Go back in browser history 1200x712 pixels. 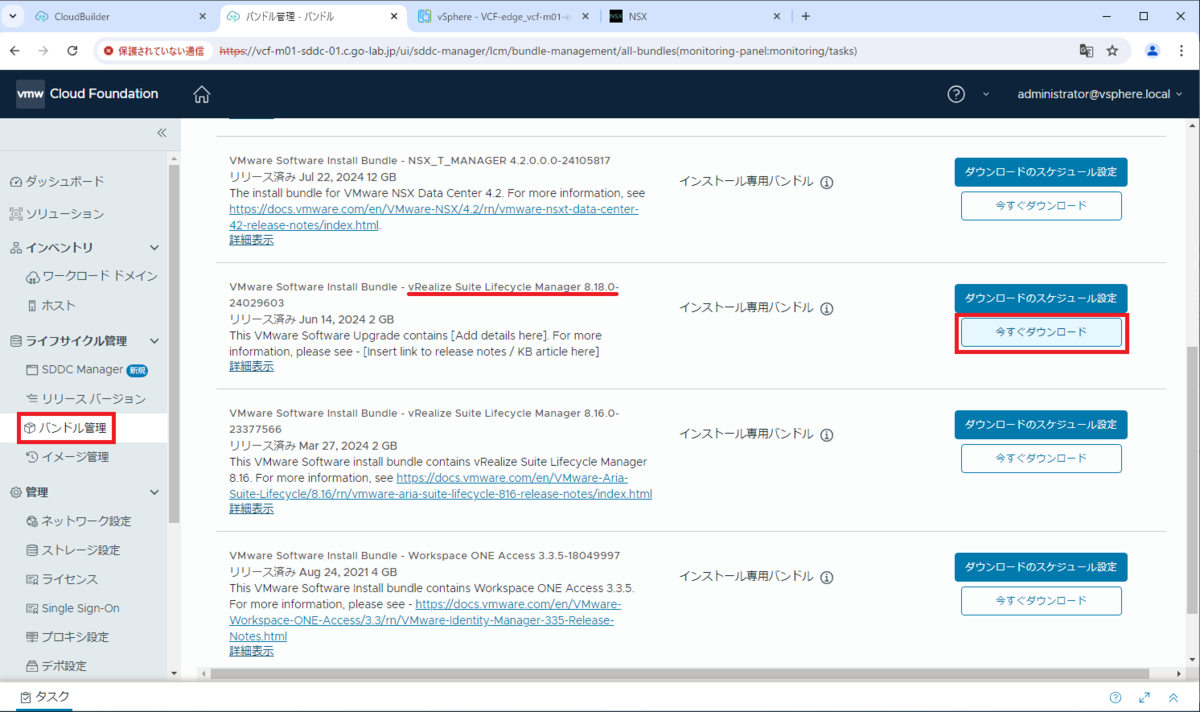point(15,50)
